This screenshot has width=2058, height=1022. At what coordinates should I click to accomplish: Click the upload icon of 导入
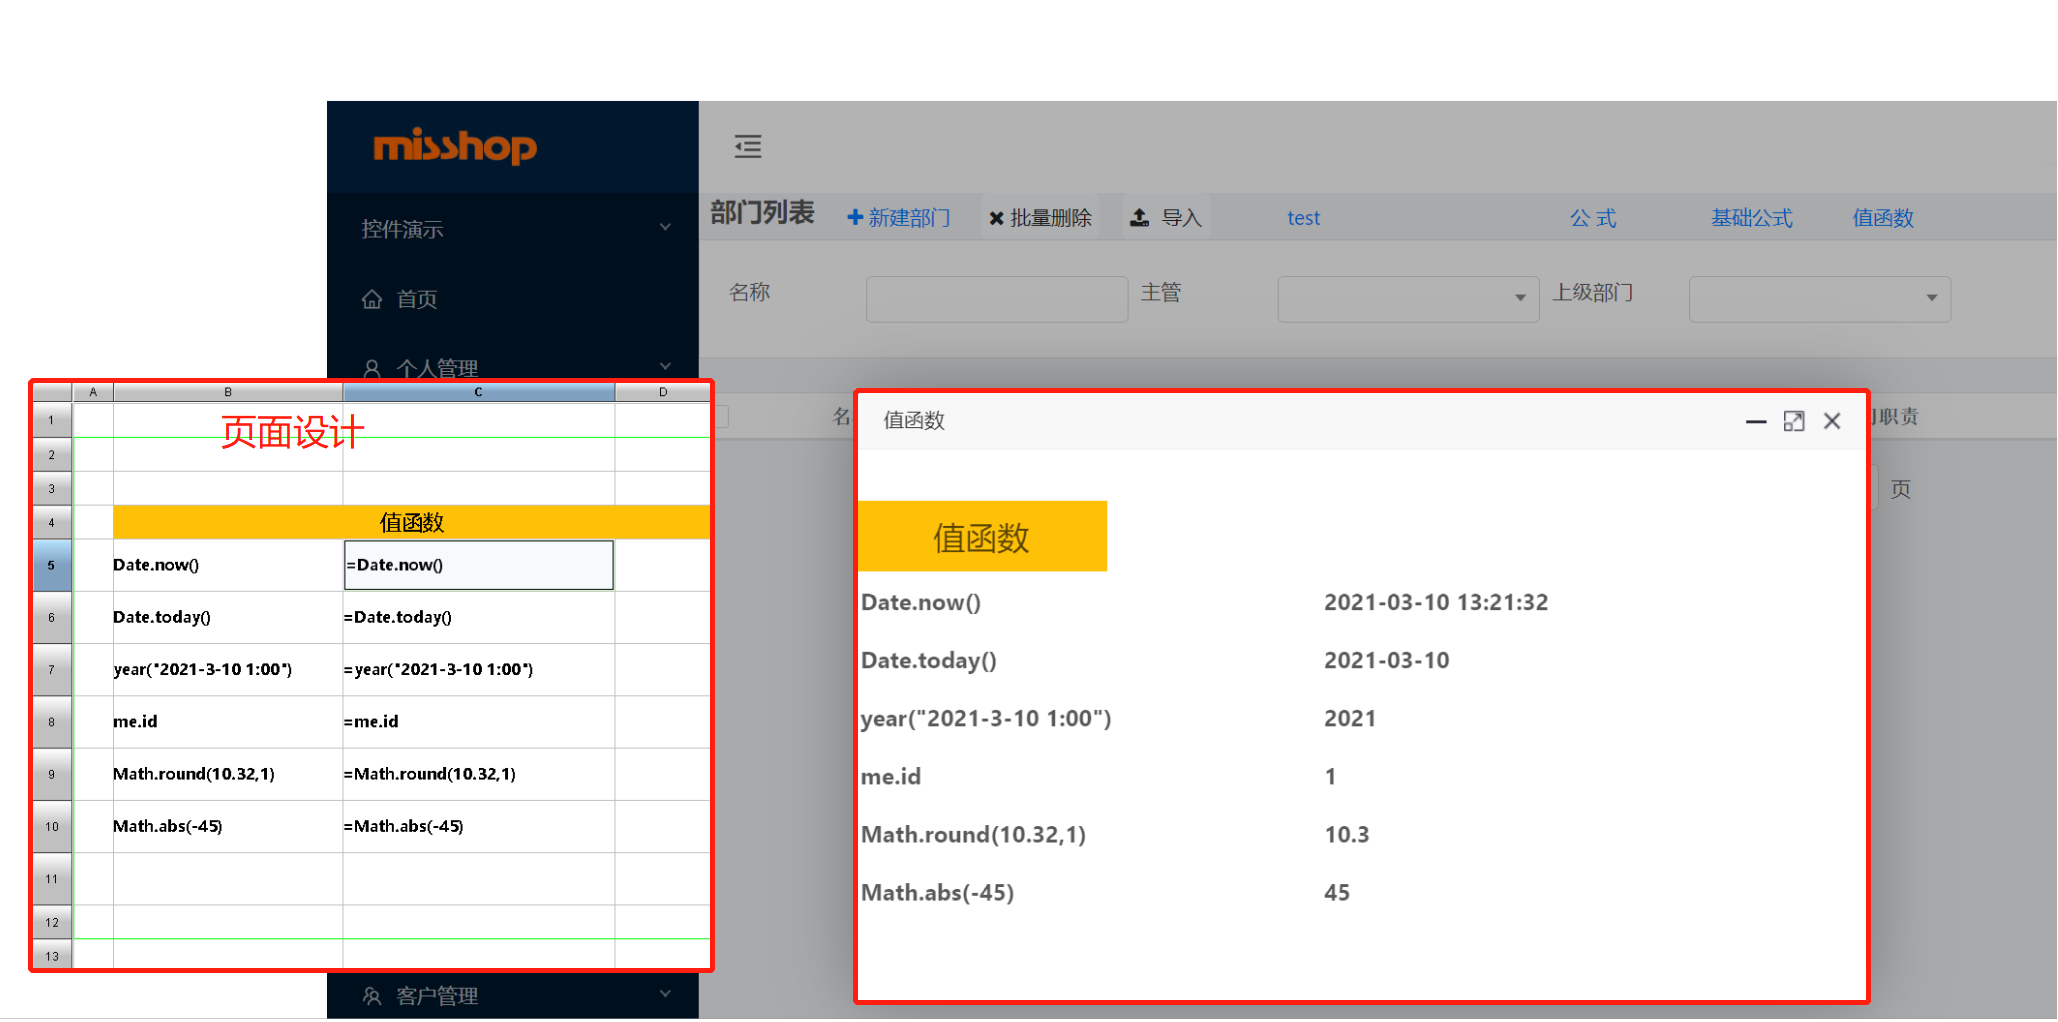coord(1139,217)
